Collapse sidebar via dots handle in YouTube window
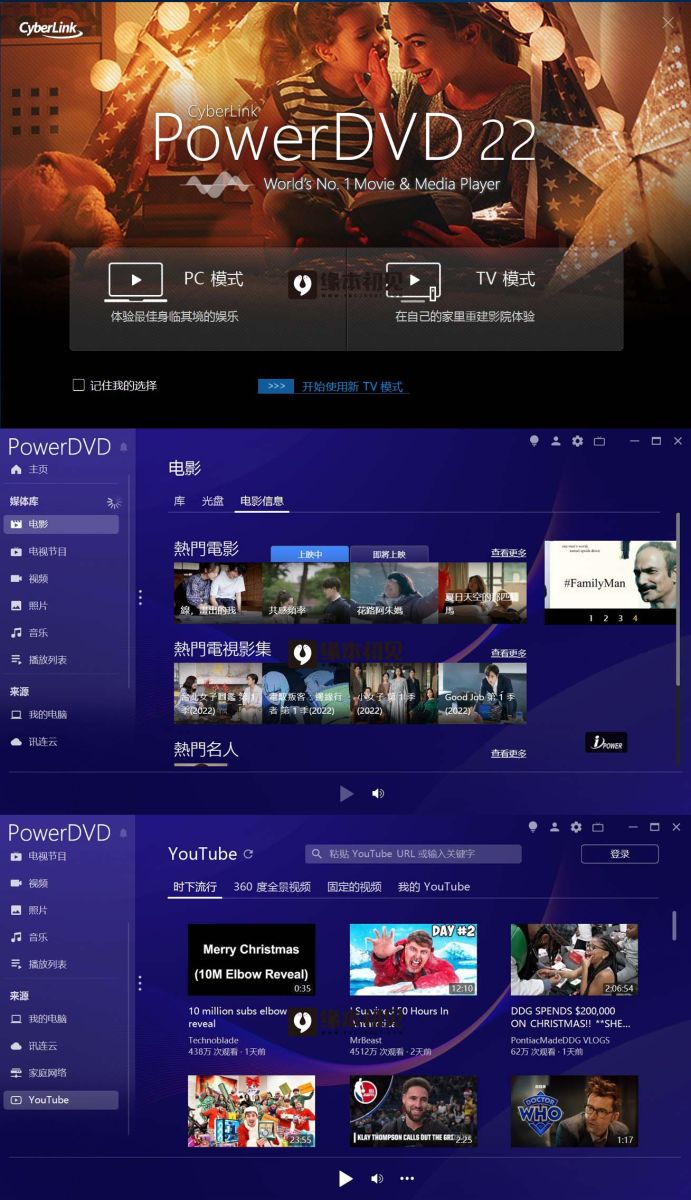This screenshot has width=691, height=1200. click(x=140, y=983)
